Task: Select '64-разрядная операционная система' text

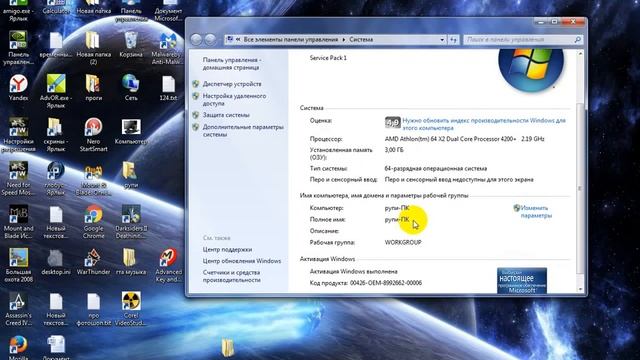Action: 436,168
